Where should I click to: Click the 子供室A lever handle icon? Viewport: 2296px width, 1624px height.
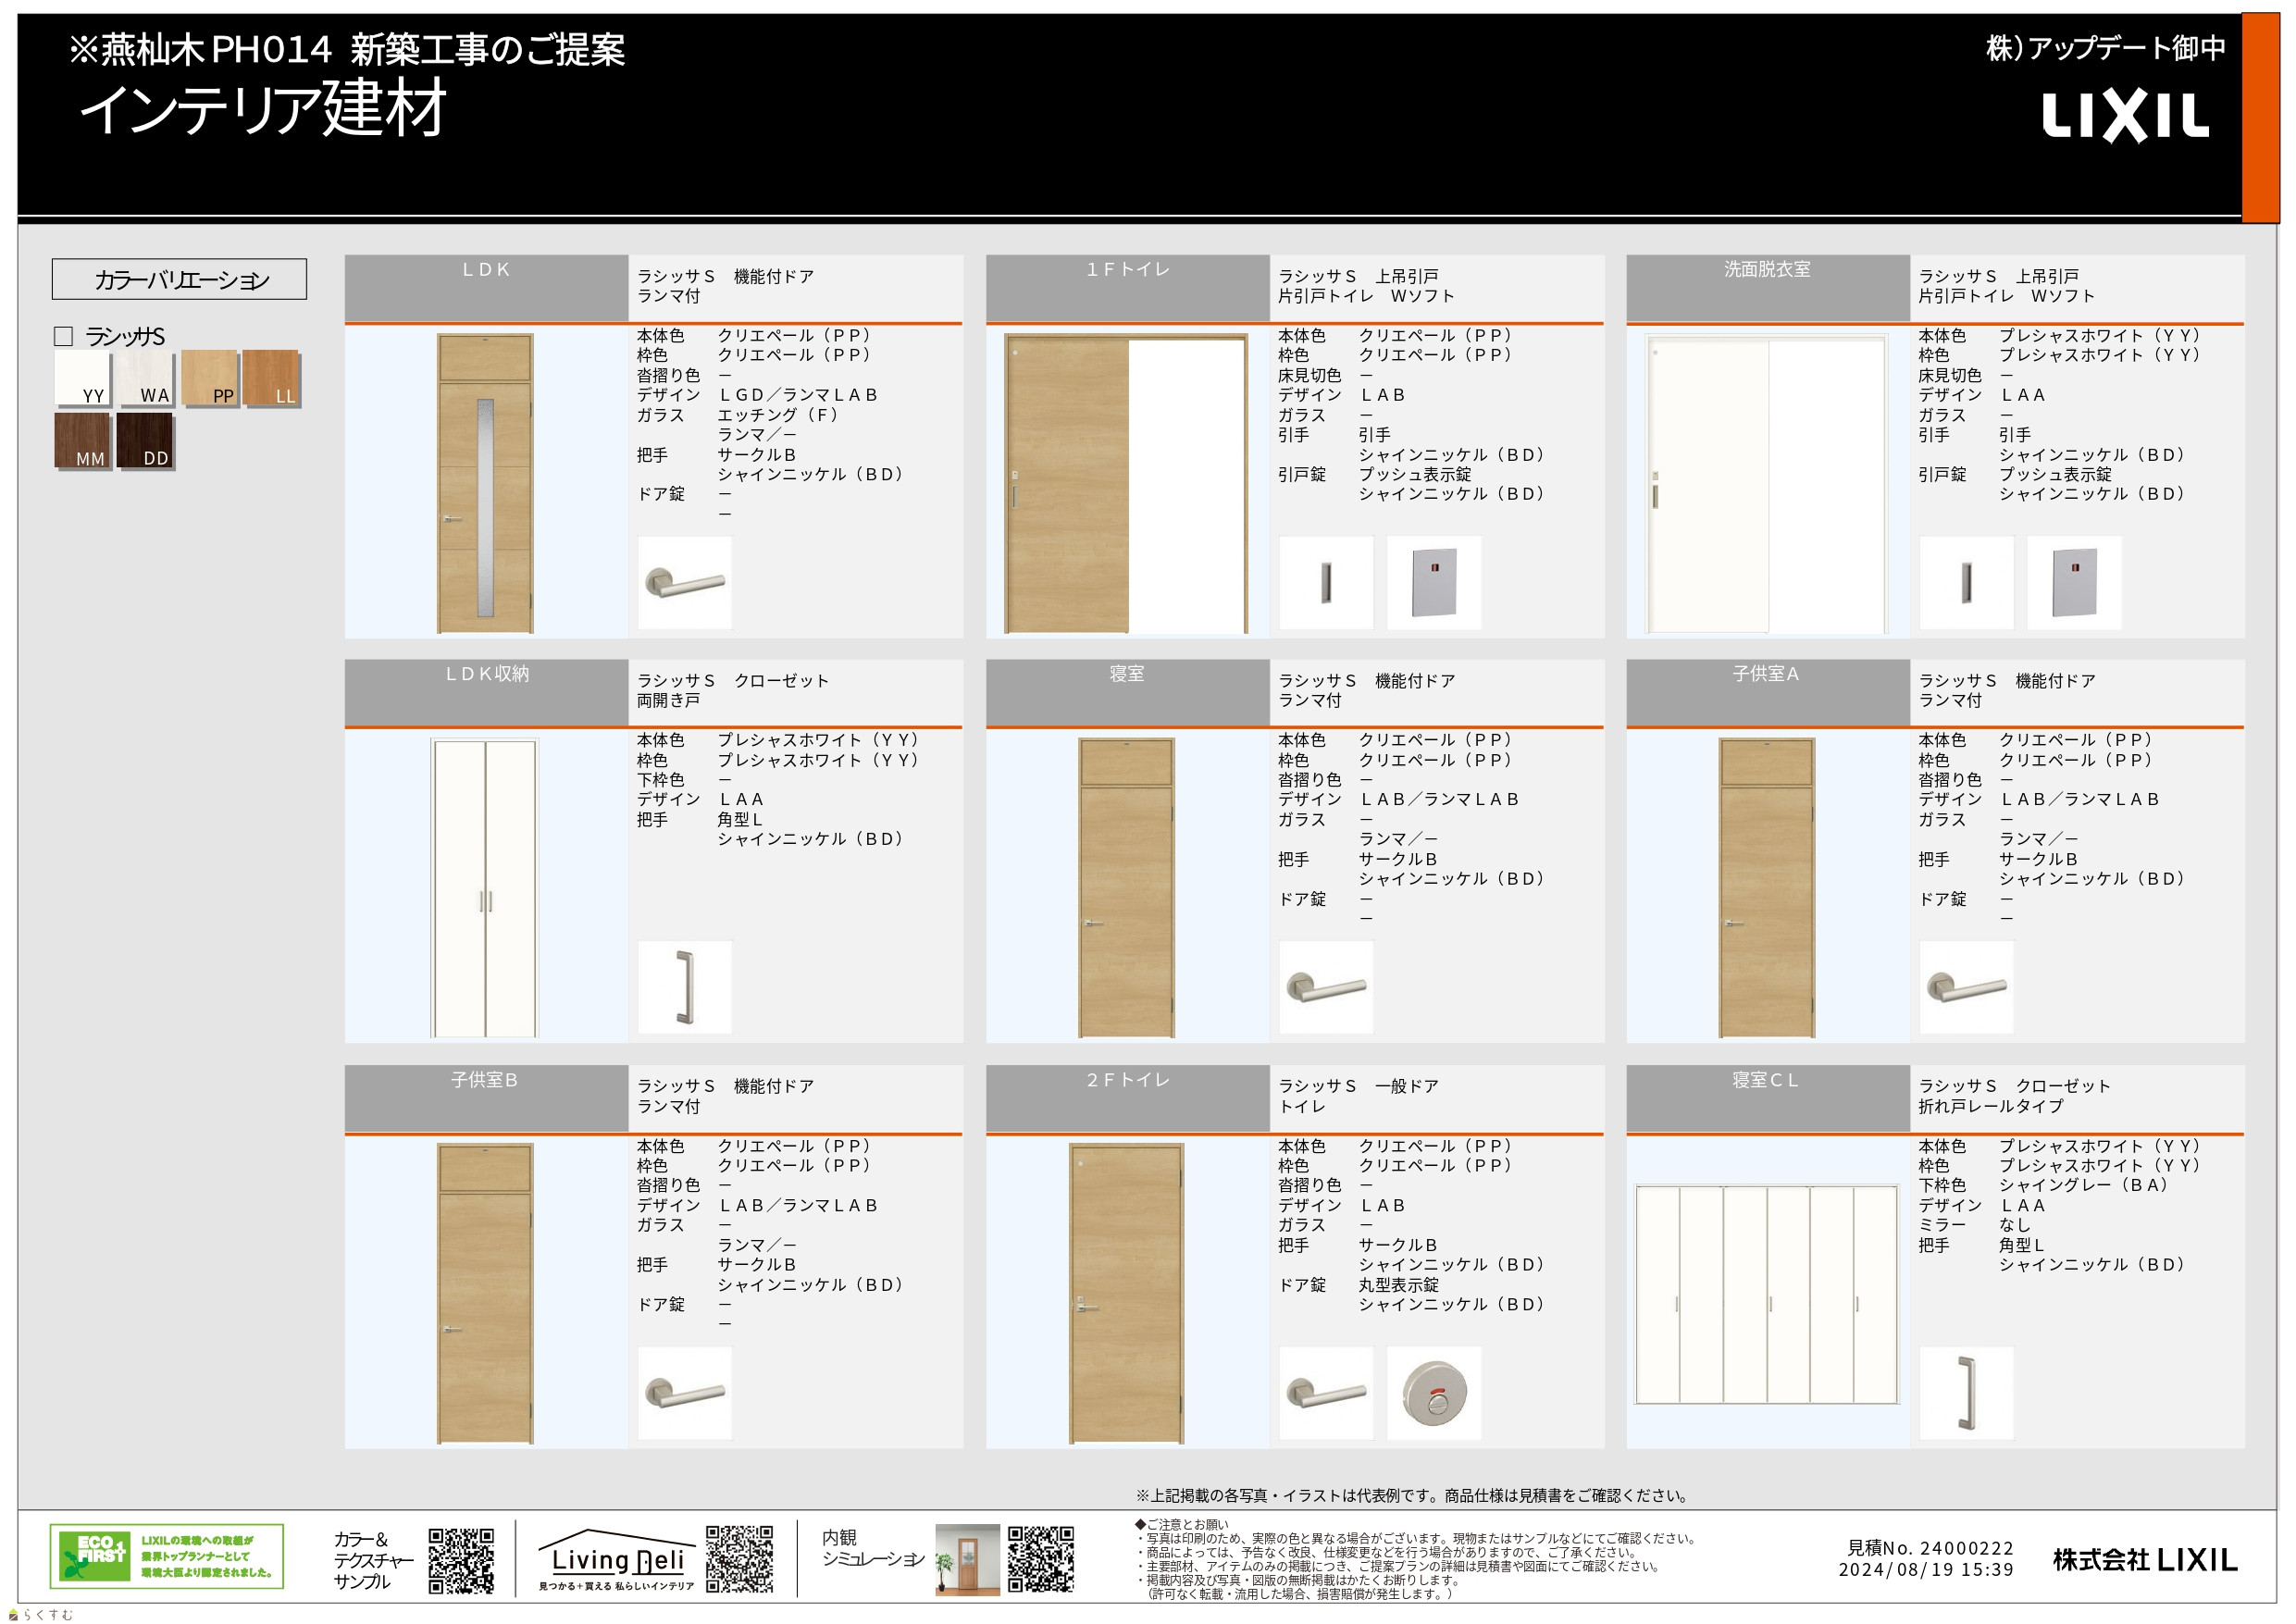[x=1966, y=987]
